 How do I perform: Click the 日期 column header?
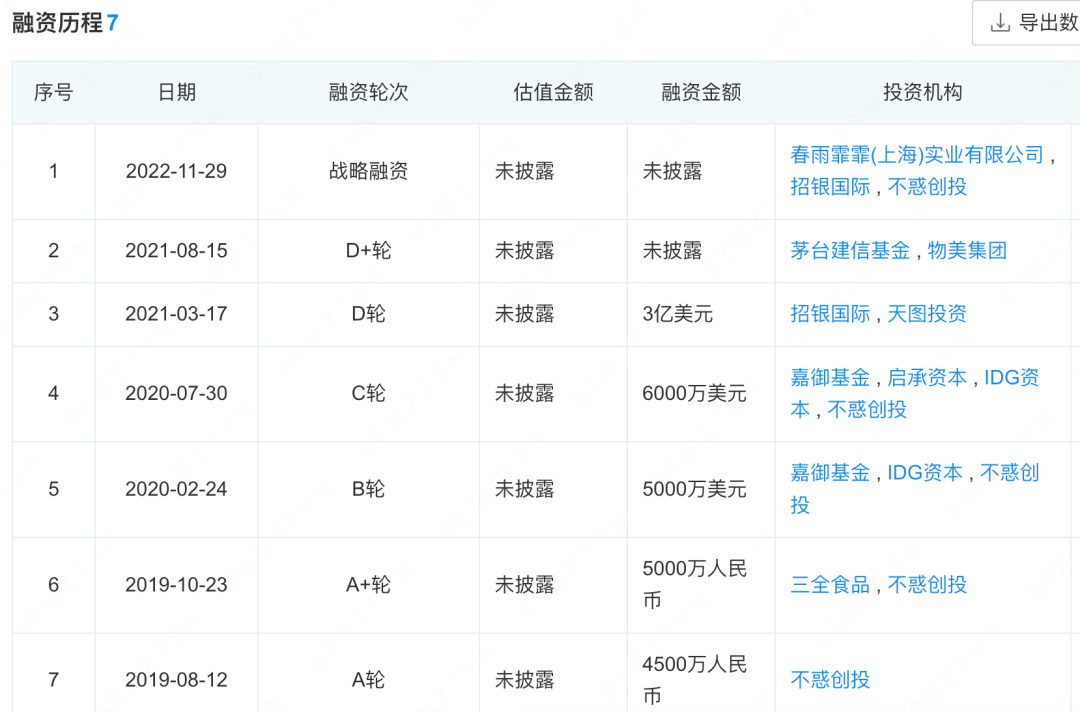(x=176, y=92)
